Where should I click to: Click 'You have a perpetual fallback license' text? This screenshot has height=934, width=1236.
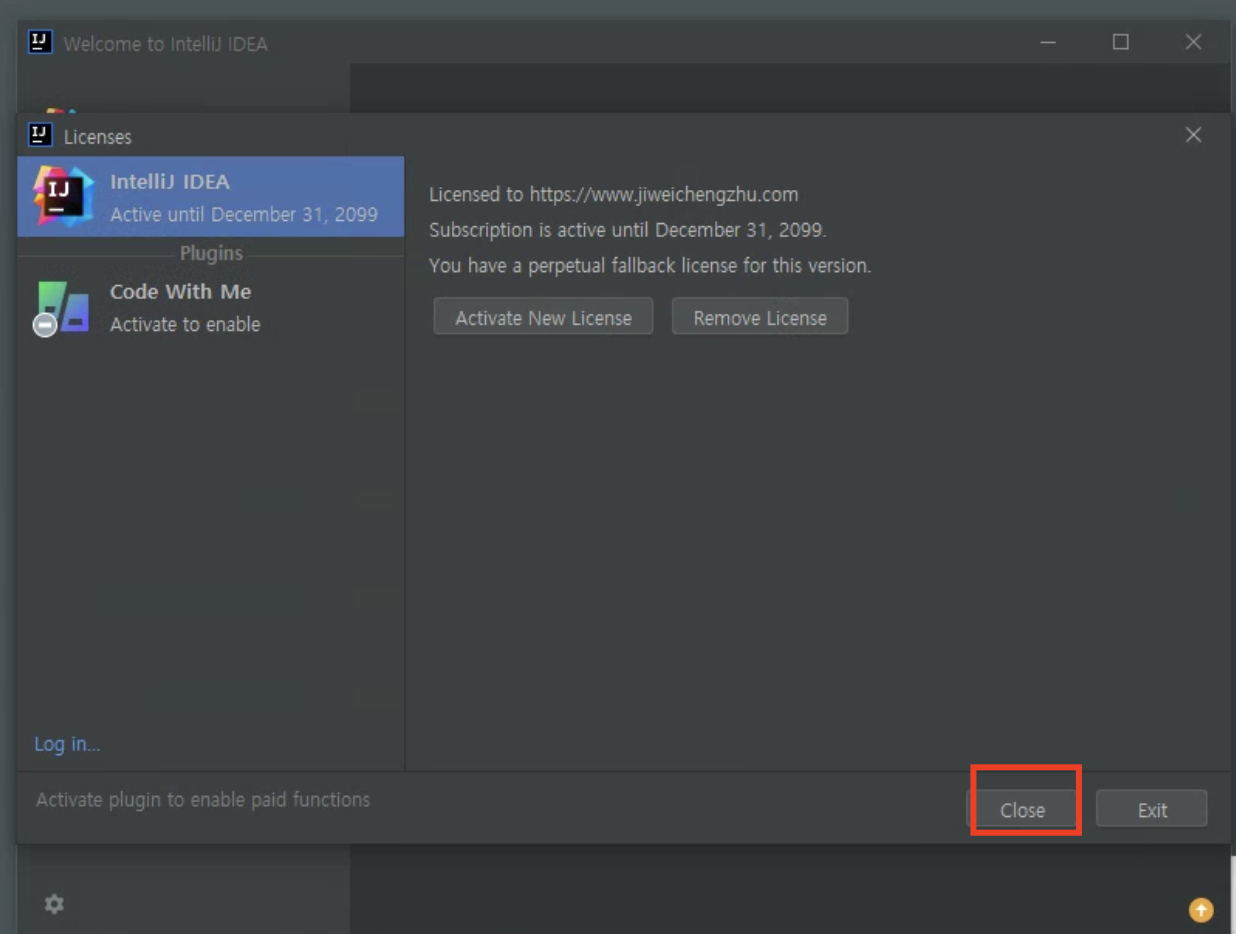point(650,266)
